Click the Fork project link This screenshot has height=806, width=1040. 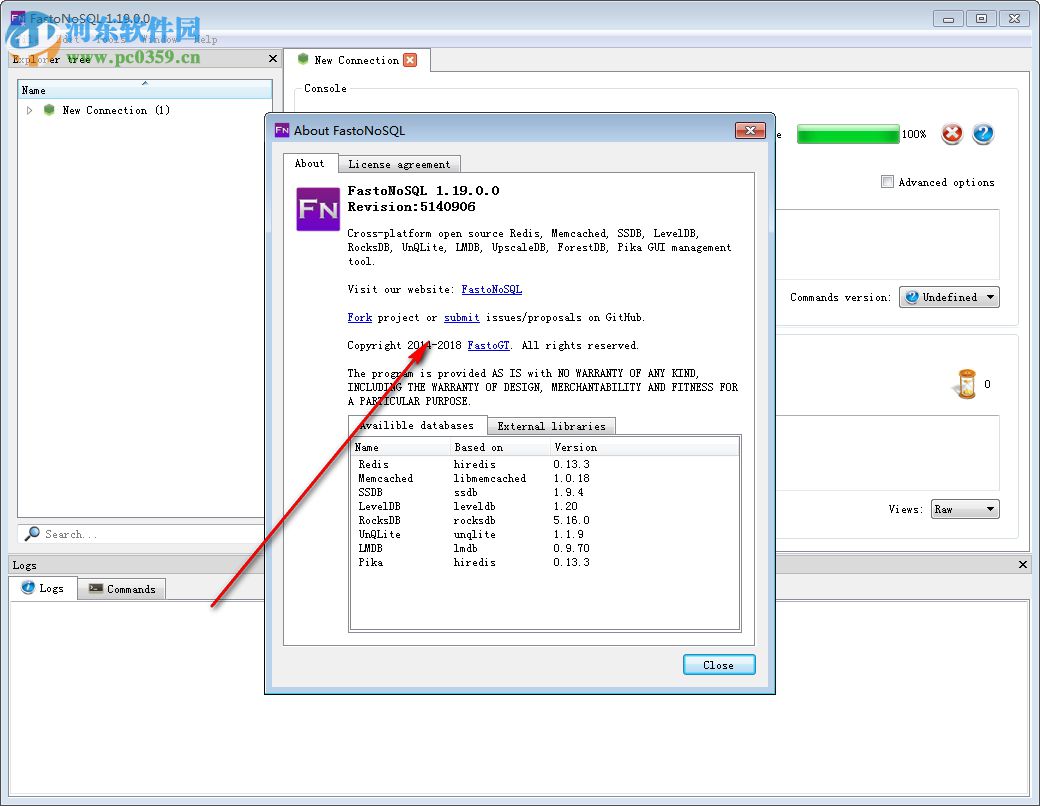(359, 317)
